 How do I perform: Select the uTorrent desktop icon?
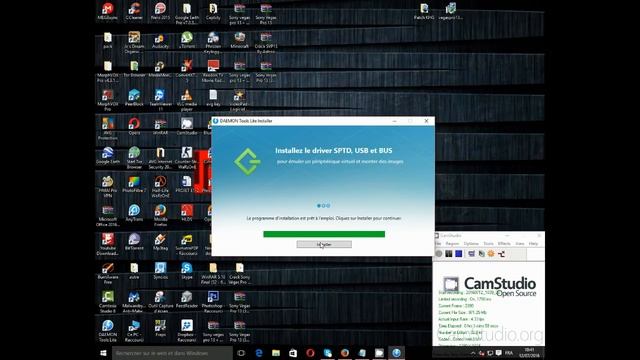point(187,41)
